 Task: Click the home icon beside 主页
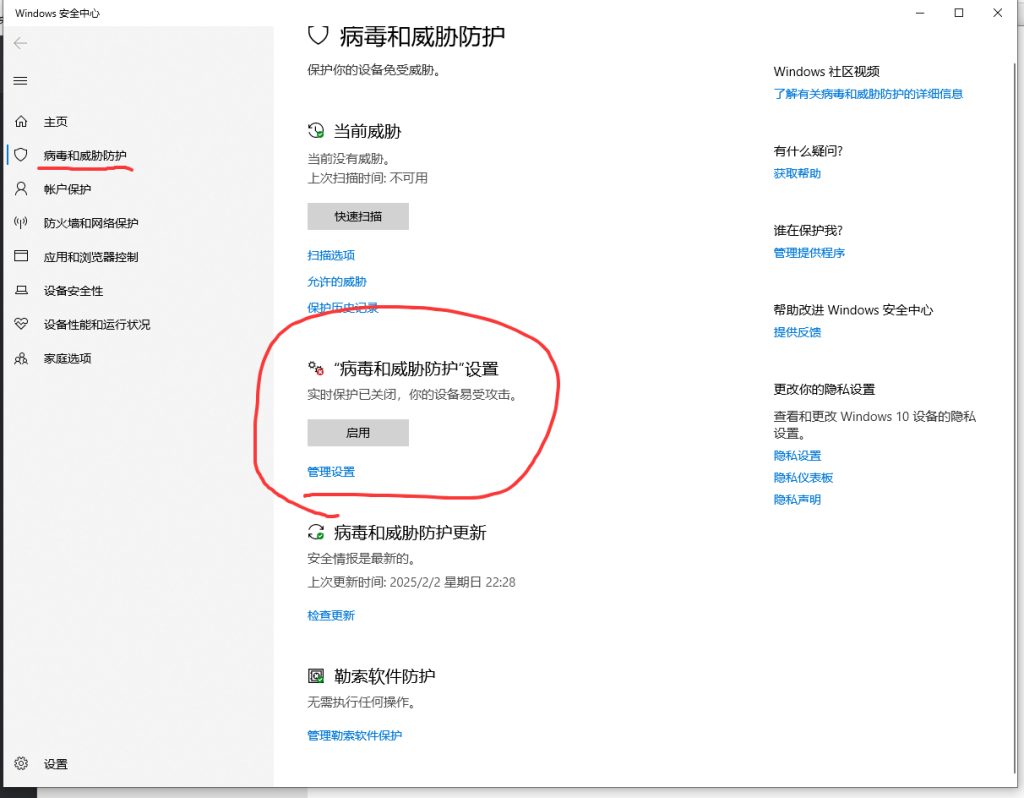[21, 121]
